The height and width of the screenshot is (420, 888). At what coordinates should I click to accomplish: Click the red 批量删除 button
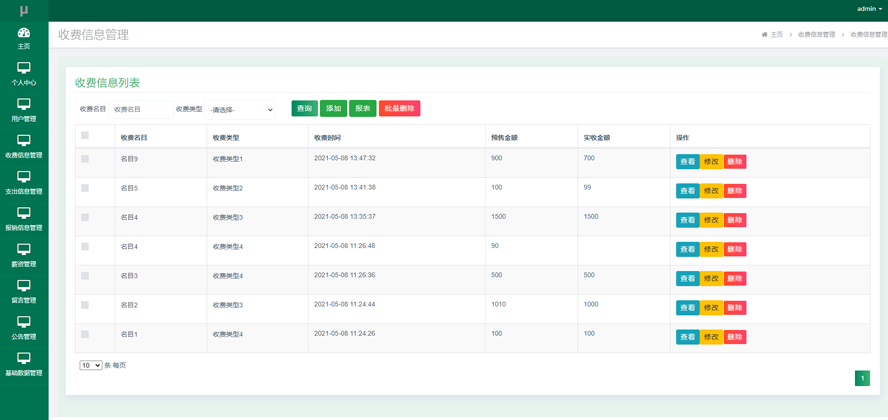click(399, 108)
